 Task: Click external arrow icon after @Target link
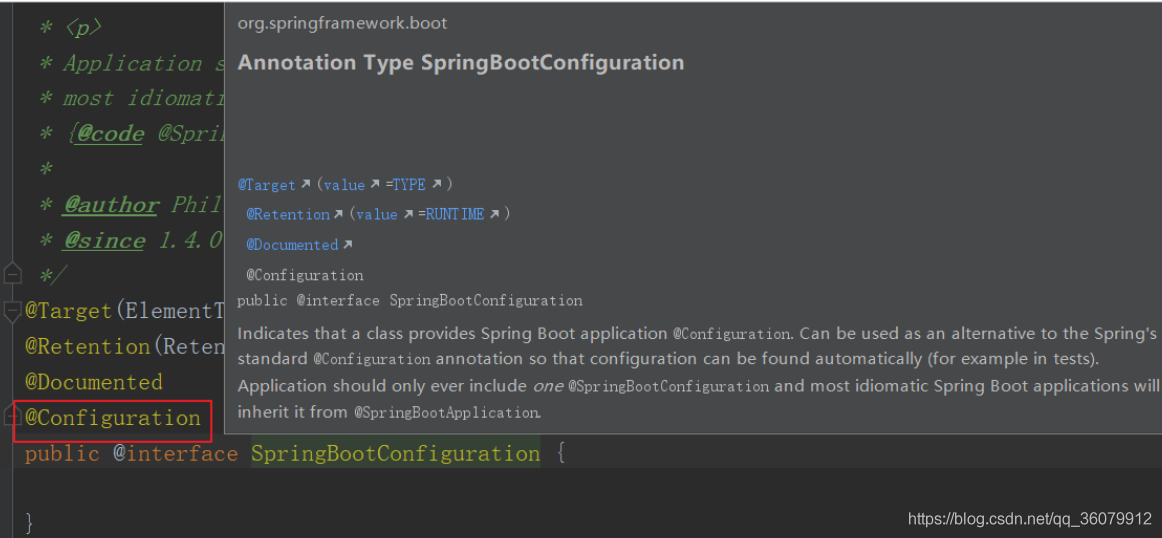pyautogui.click(x=305, y=184)
